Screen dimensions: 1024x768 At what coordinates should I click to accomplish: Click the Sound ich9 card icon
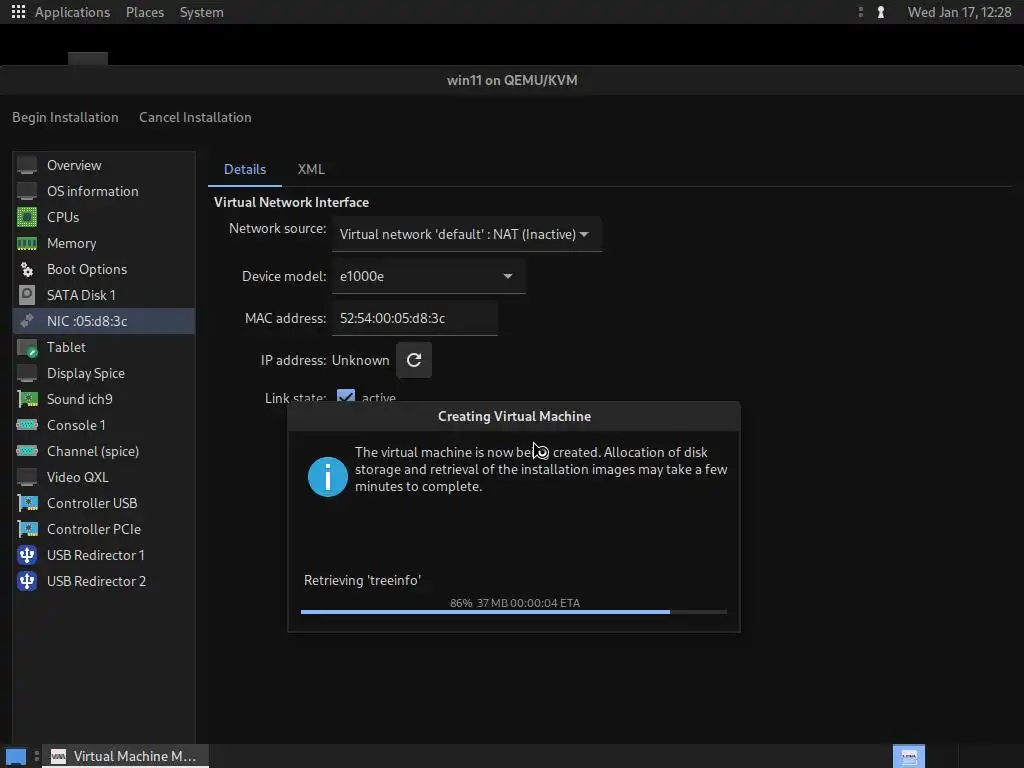(x=27, y=399)
